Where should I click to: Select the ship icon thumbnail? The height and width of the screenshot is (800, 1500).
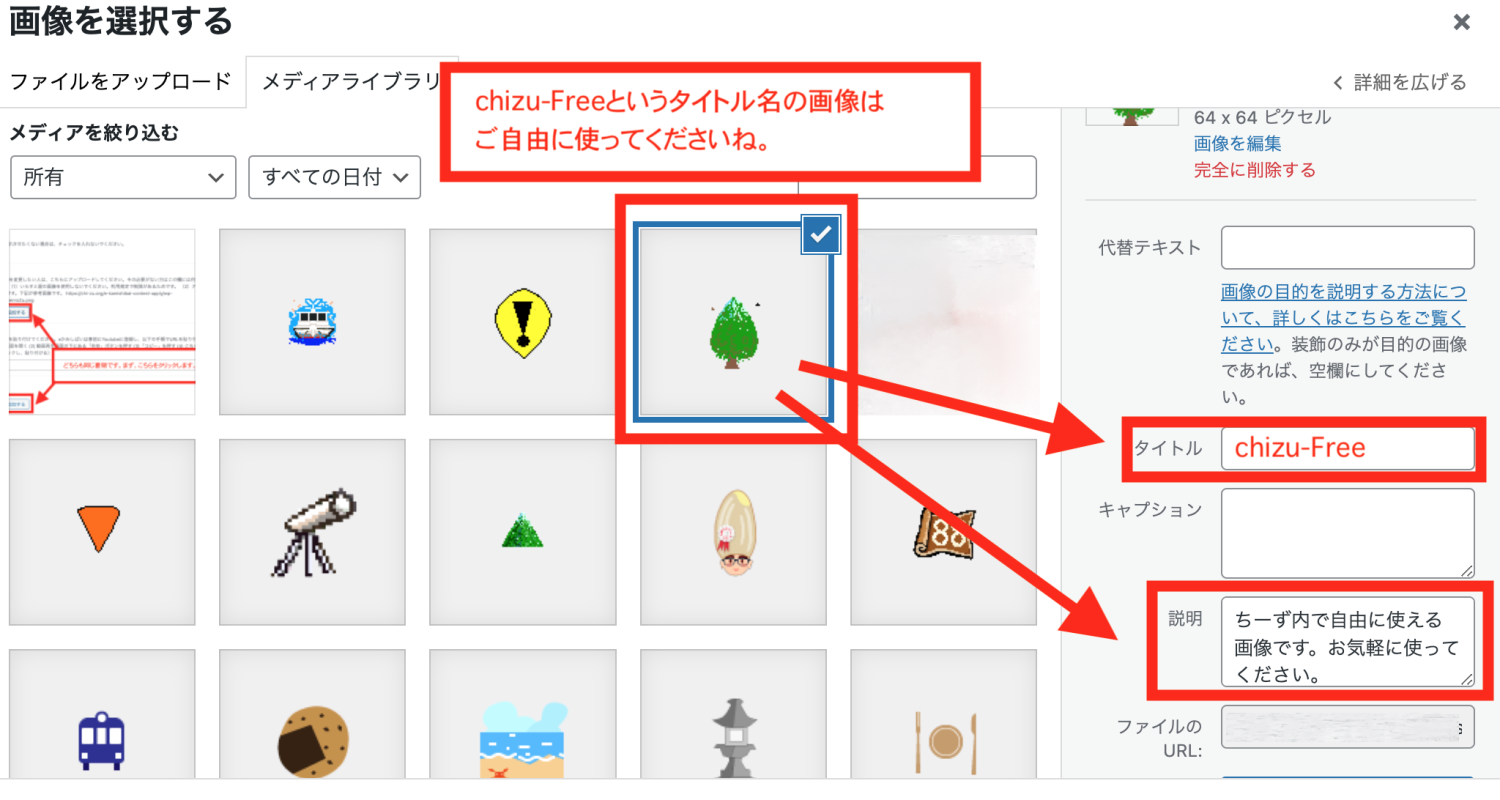[312, 322]
